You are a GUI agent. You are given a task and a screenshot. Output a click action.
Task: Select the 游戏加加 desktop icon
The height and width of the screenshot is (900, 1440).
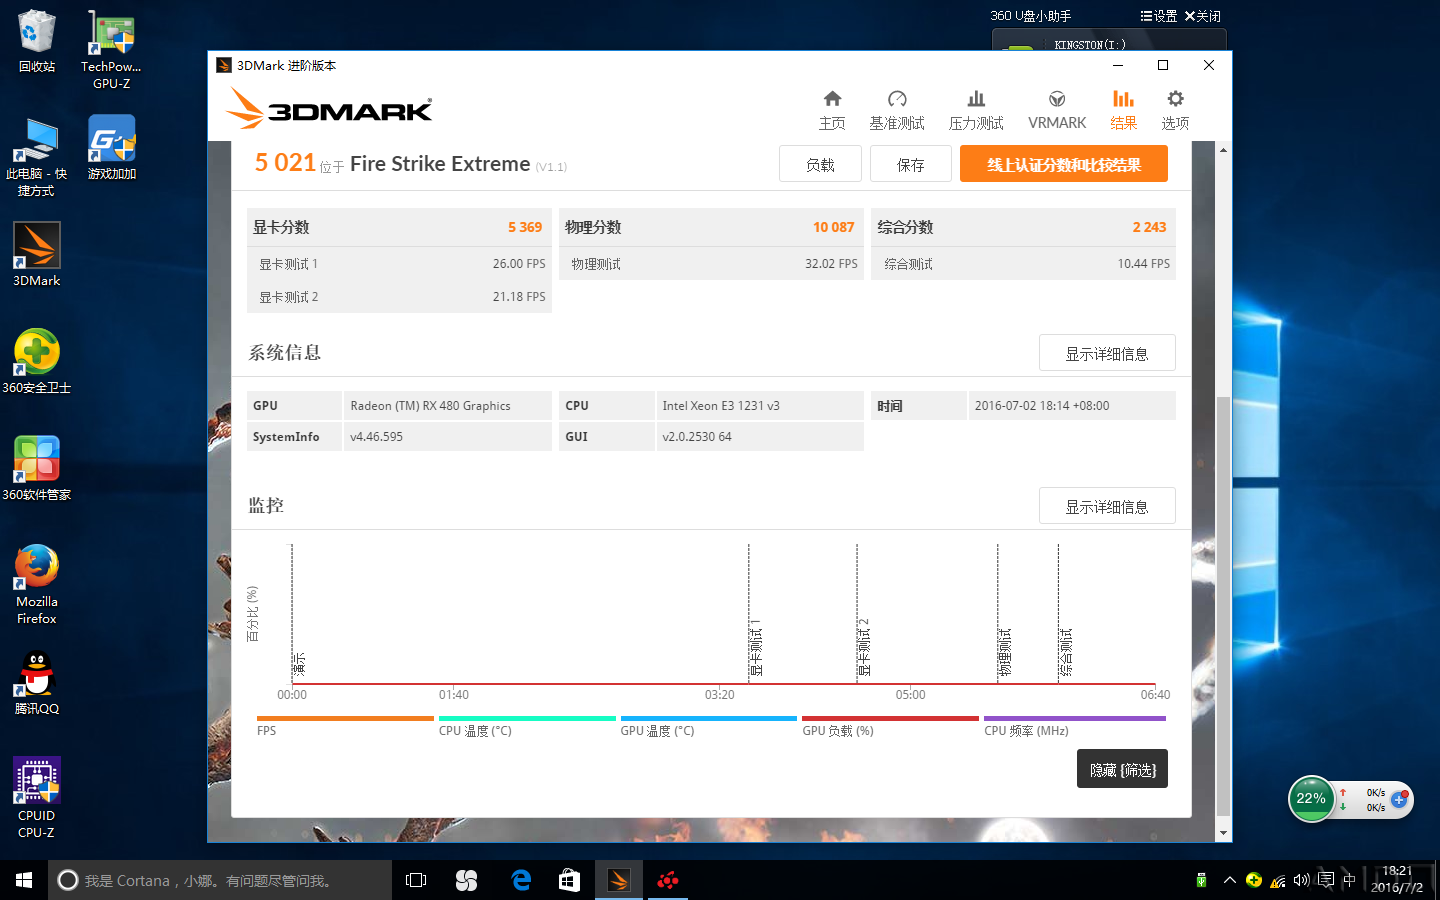pyautogui.click(x=111, y=148)
